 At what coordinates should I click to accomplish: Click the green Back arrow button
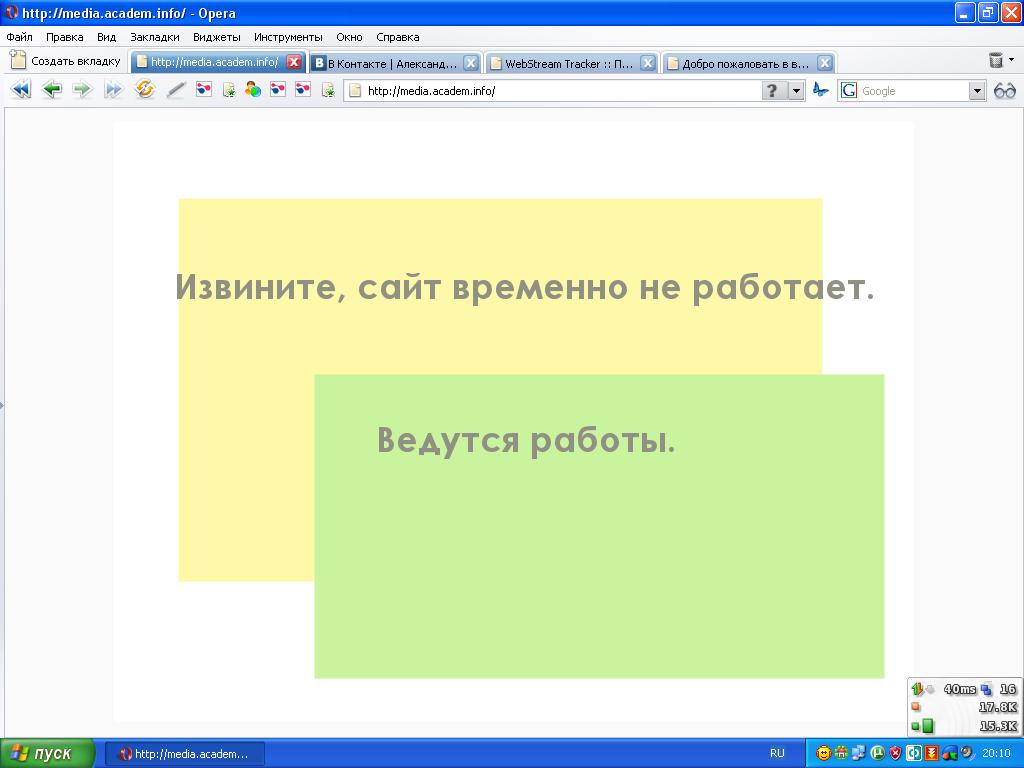(52, 90)
